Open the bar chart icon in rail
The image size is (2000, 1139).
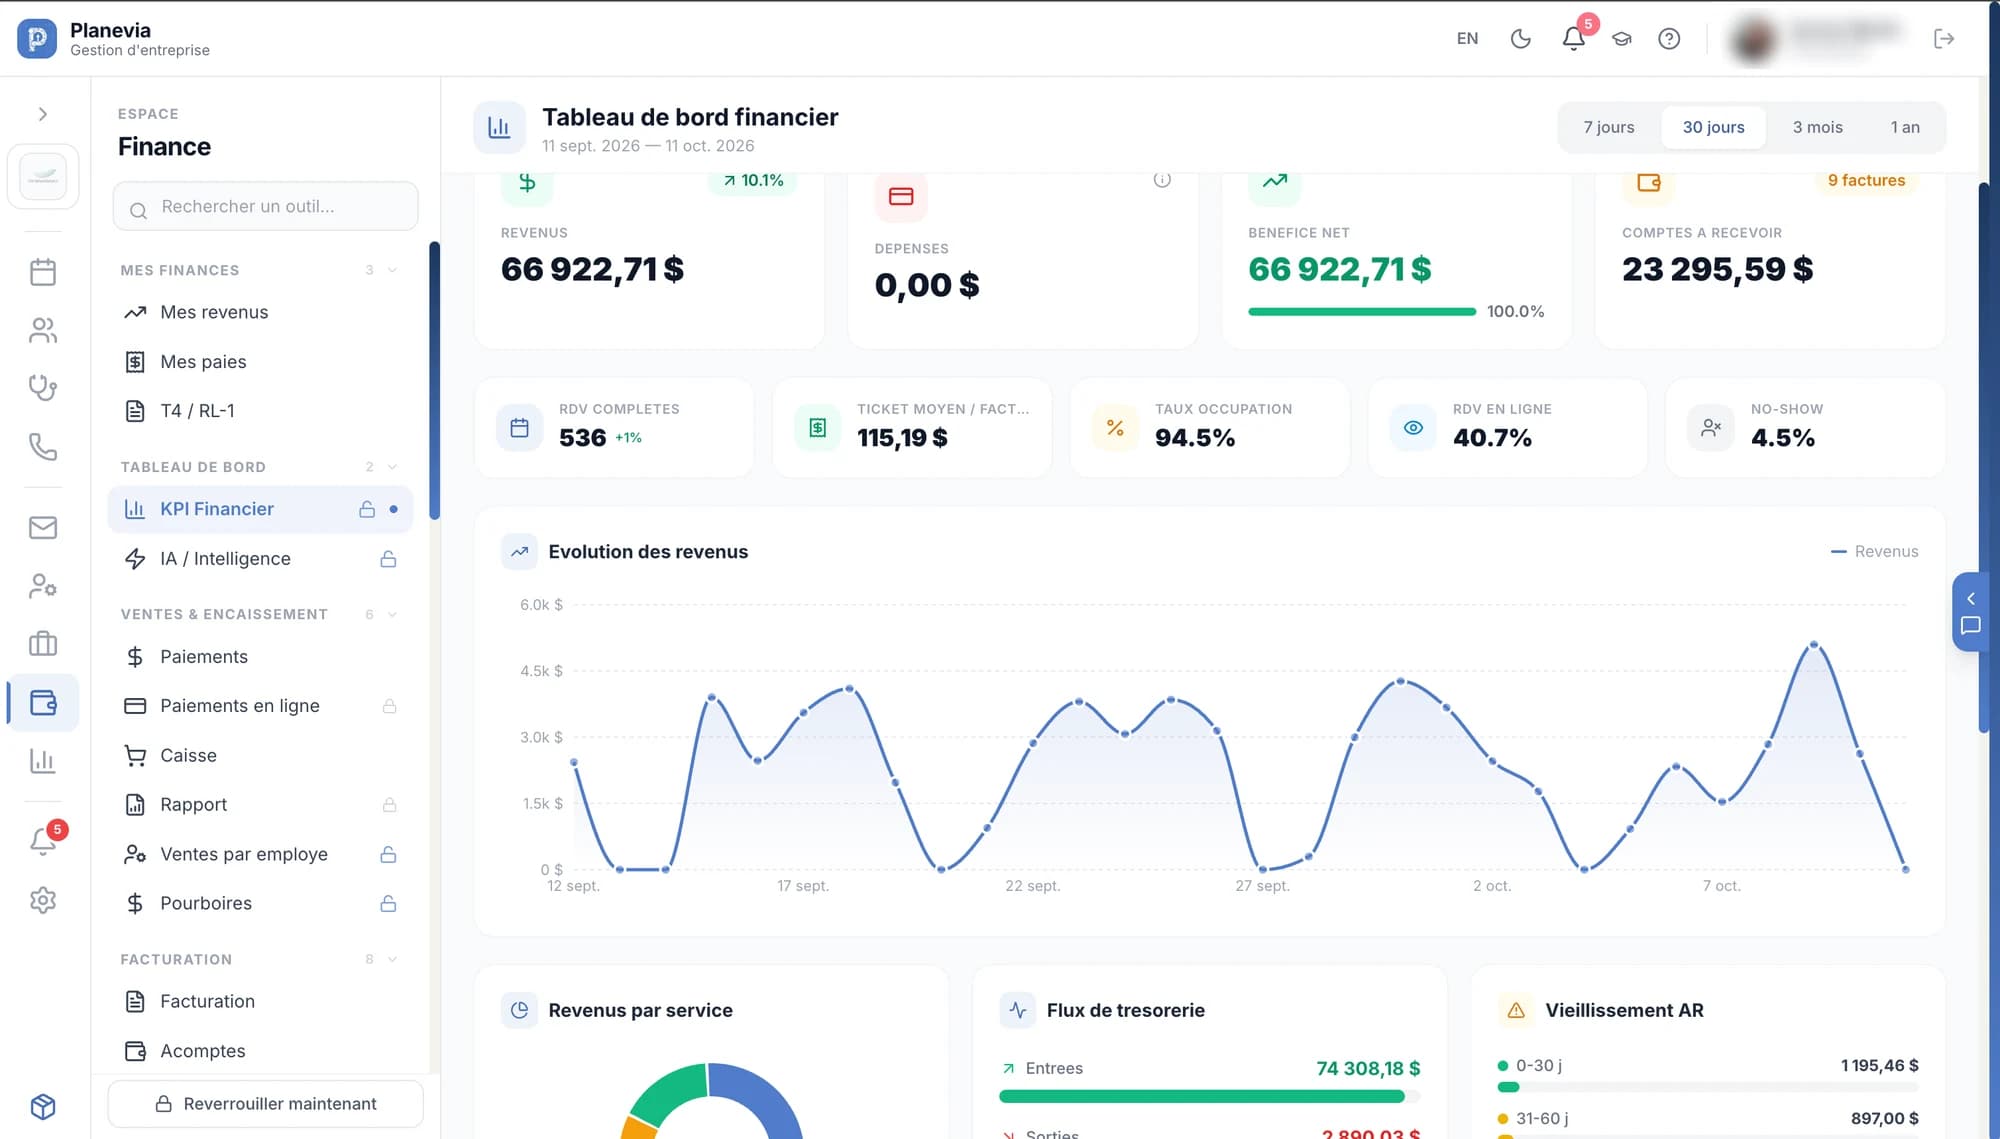[43, 761]
